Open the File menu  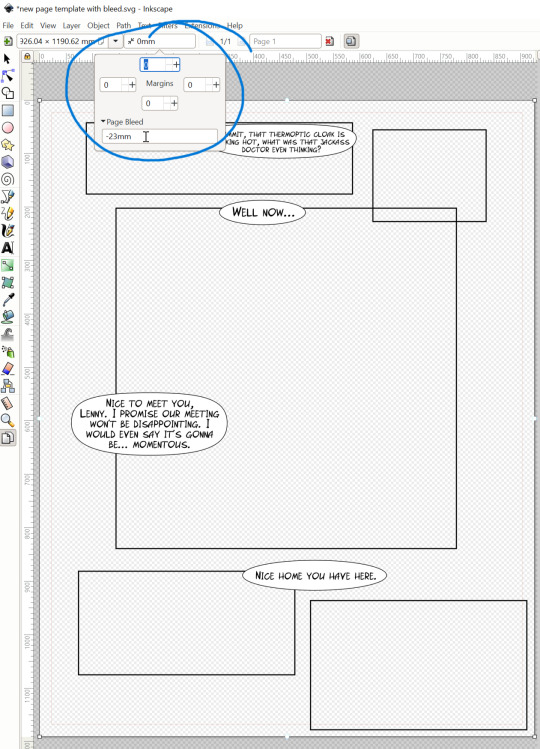pyautogui.click(x=8, y=25)
